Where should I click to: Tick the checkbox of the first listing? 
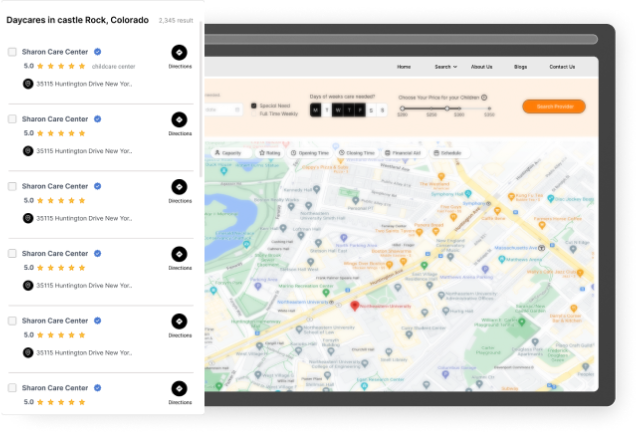[12, 51]
